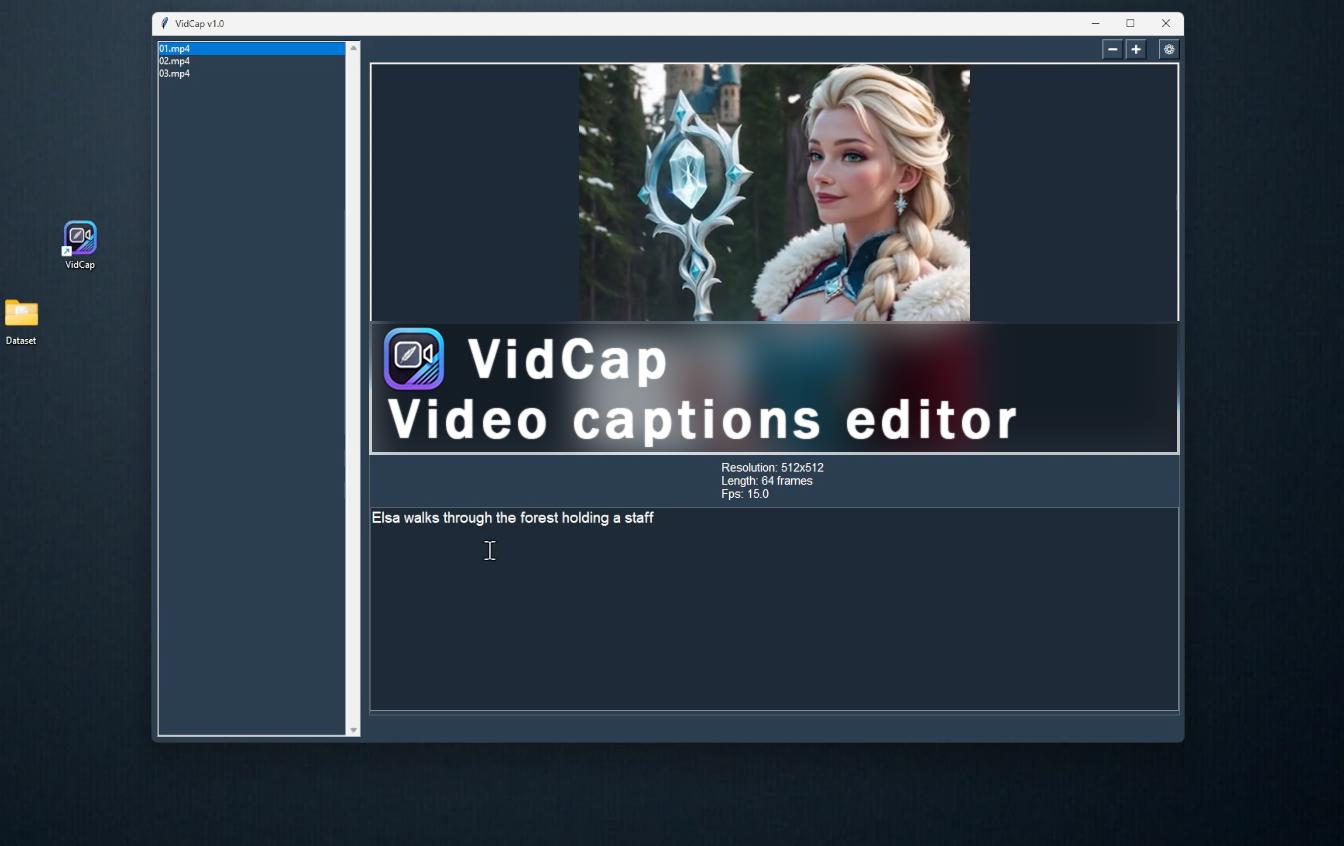Click the file list scroll up arrow
The height and width of the screenshot is (846, 1344).
click(353, 48)
